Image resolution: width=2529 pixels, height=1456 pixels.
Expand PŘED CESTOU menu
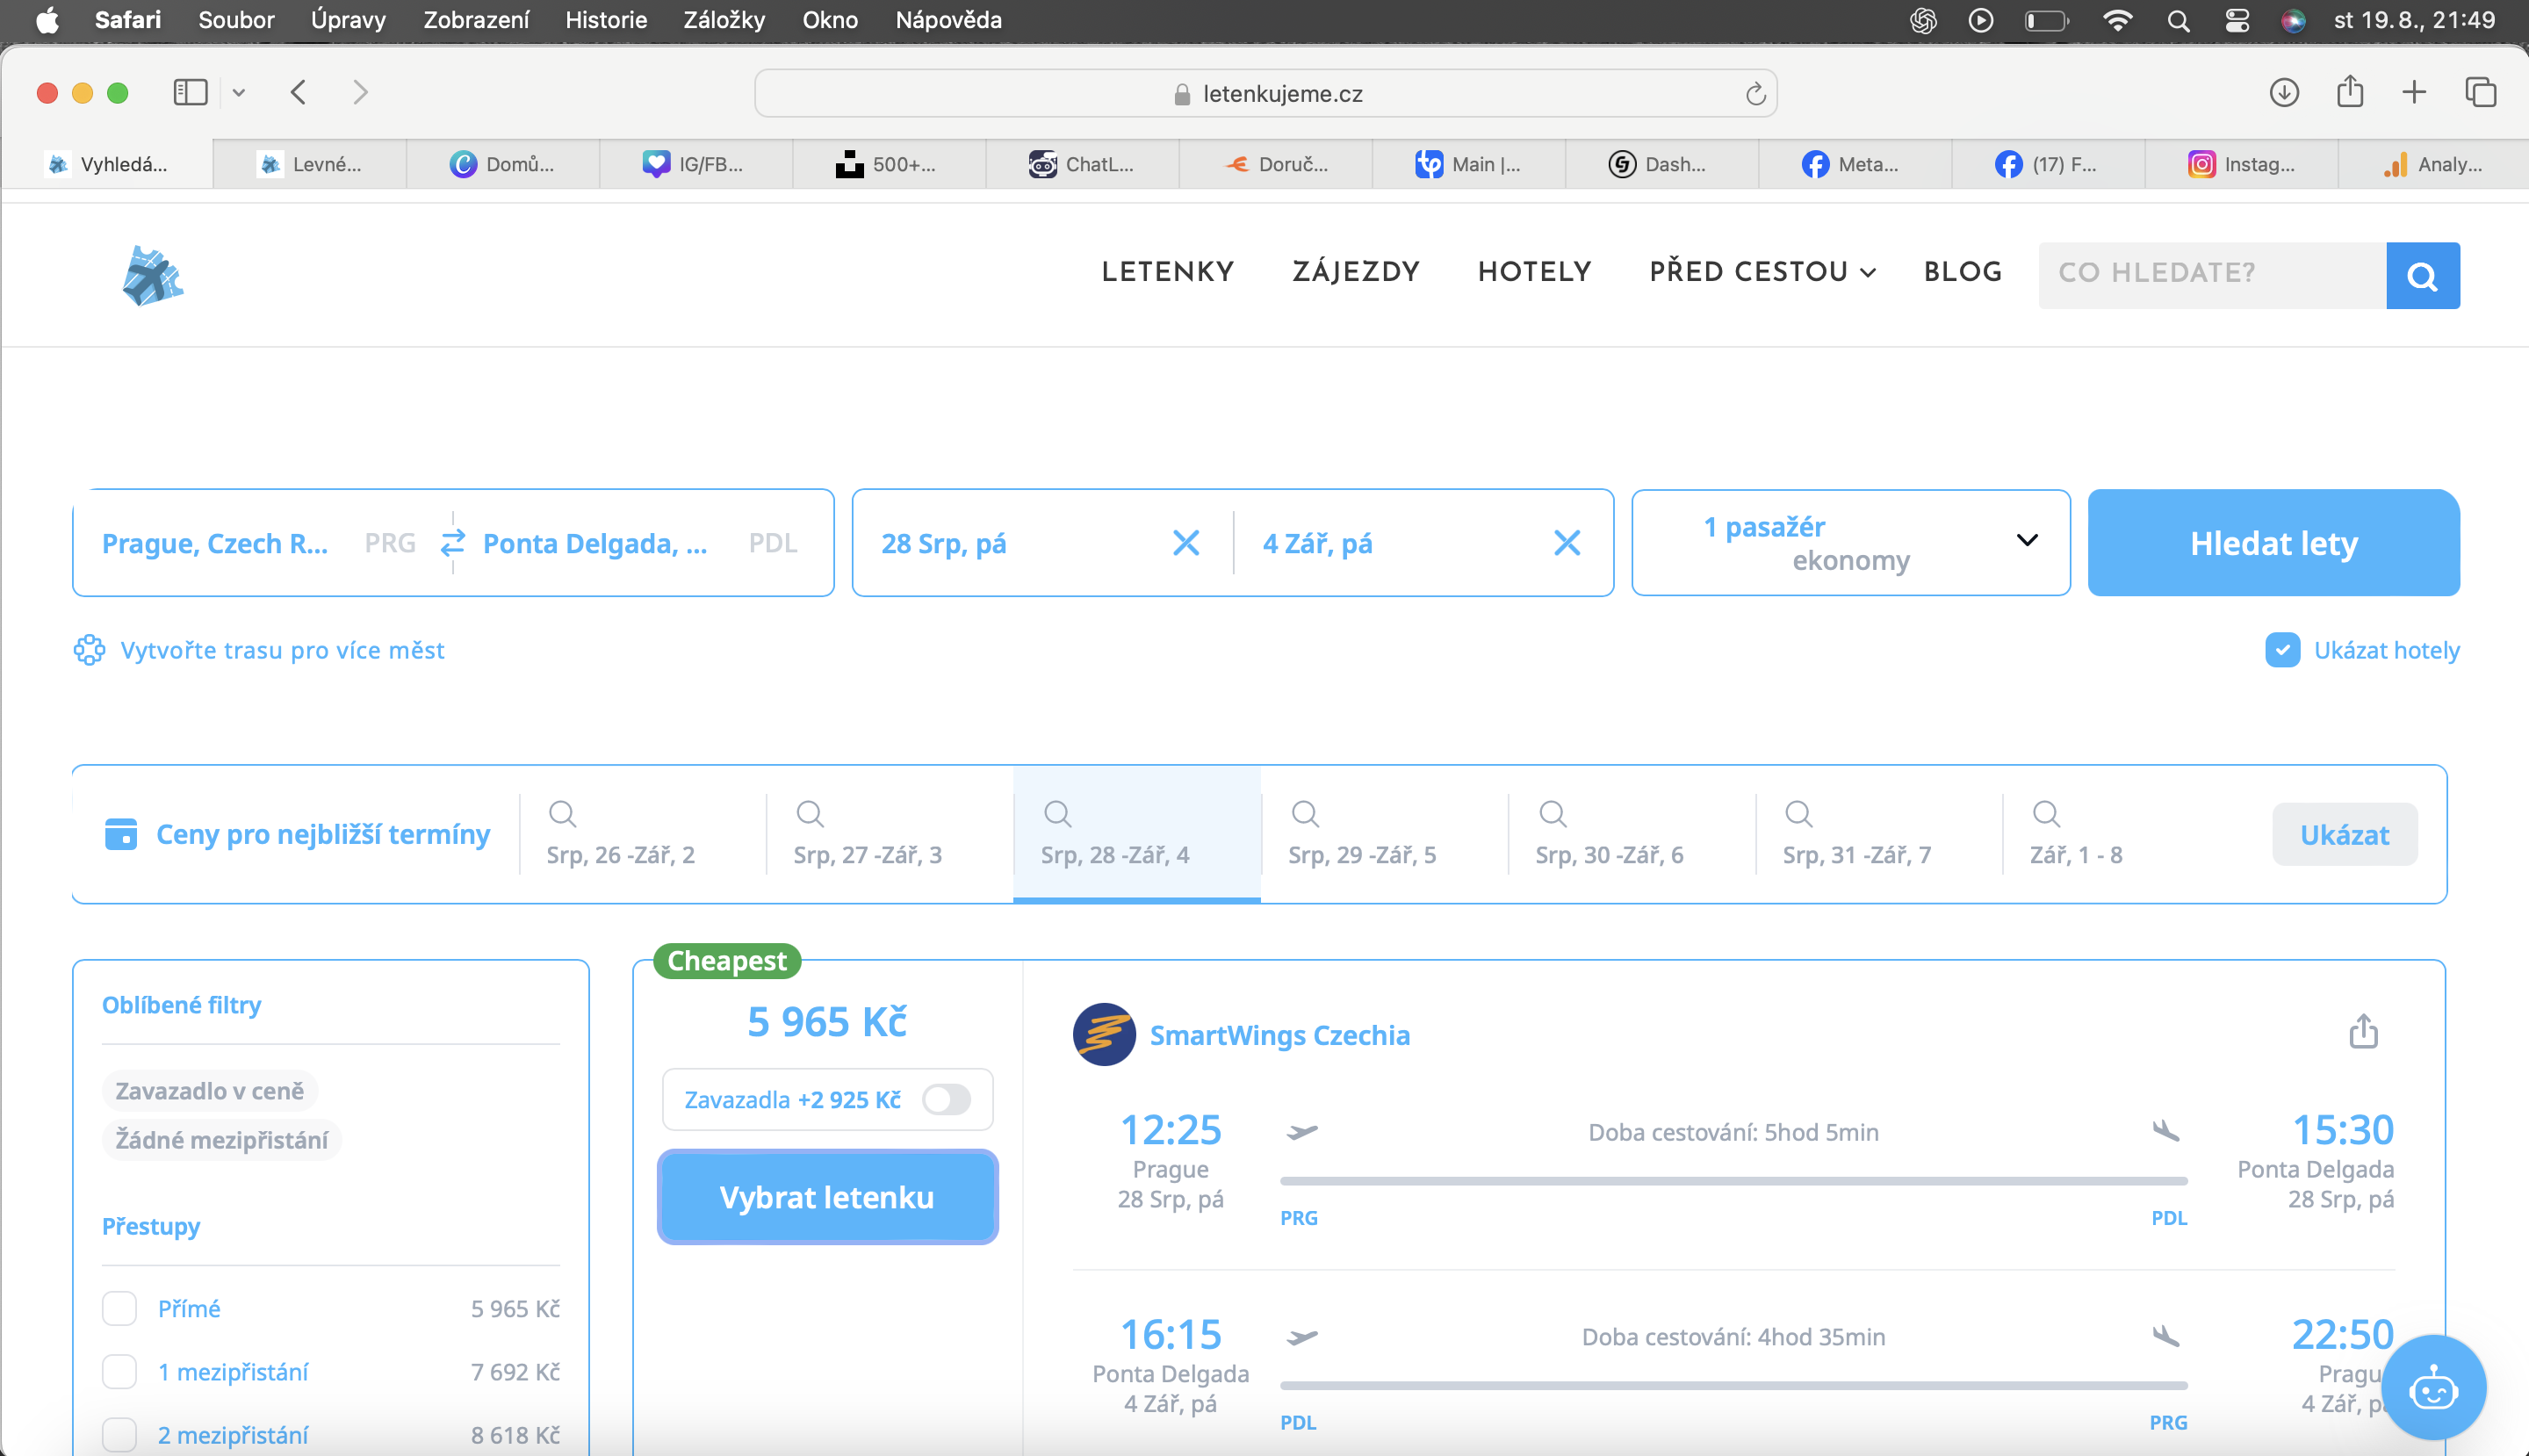1762,272
